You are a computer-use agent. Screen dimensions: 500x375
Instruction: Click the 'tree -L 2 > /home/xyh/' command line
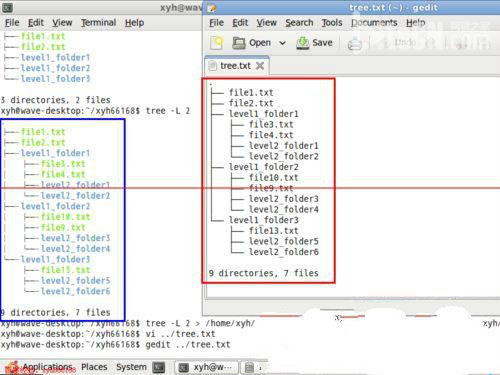[128, 323]
